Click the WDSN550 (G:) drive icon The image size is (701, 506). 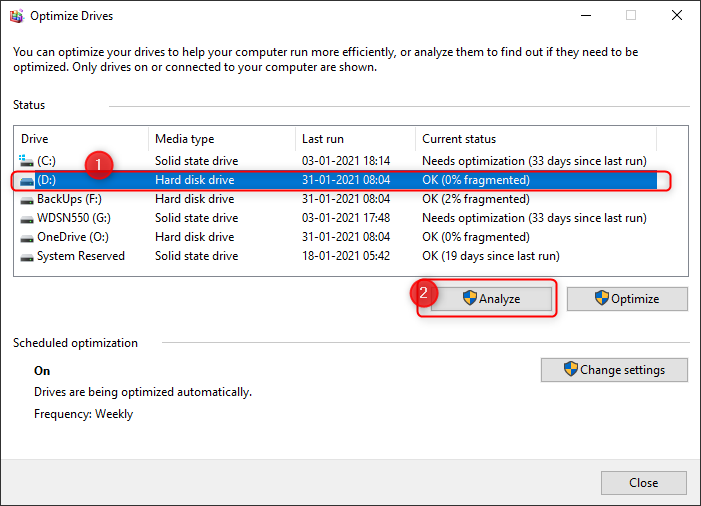click(x=26, y=219)
